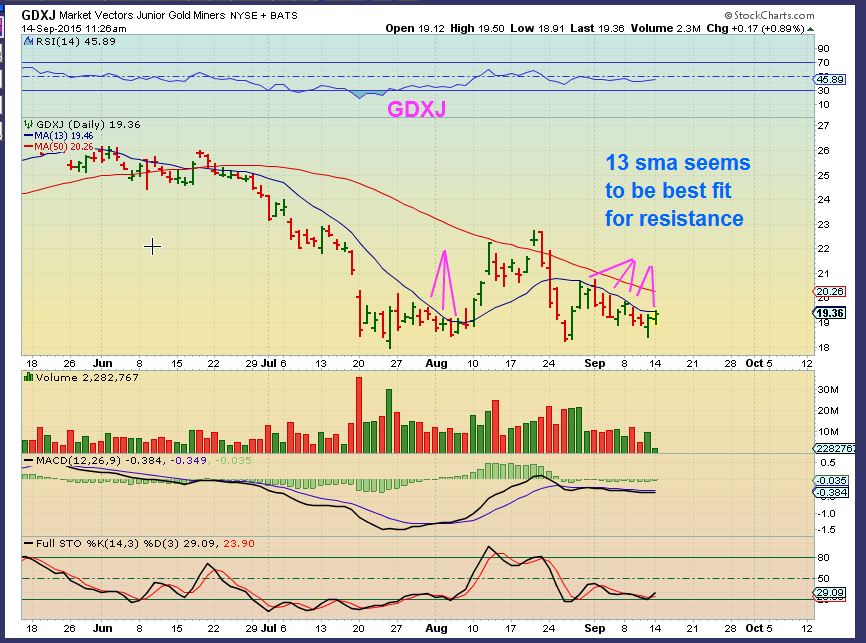Click the 'MA(50) 20.26' moving average legend
The height and width of the screenshot is (643, 866).
[64, 147]
